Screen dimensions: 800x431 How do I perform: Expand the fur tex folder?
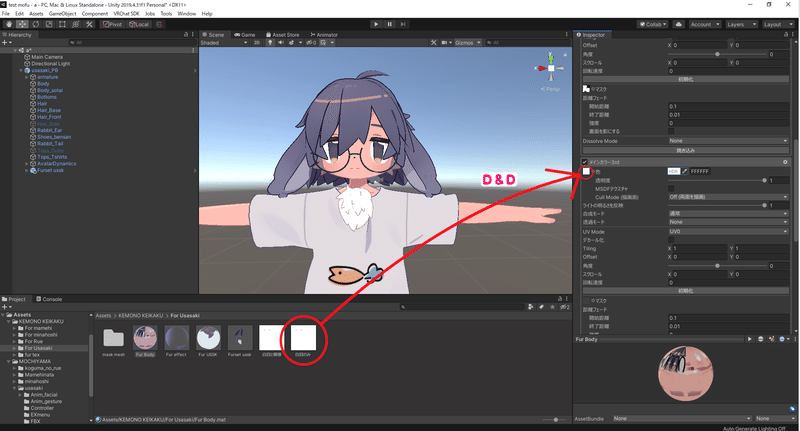pos(14,354)
